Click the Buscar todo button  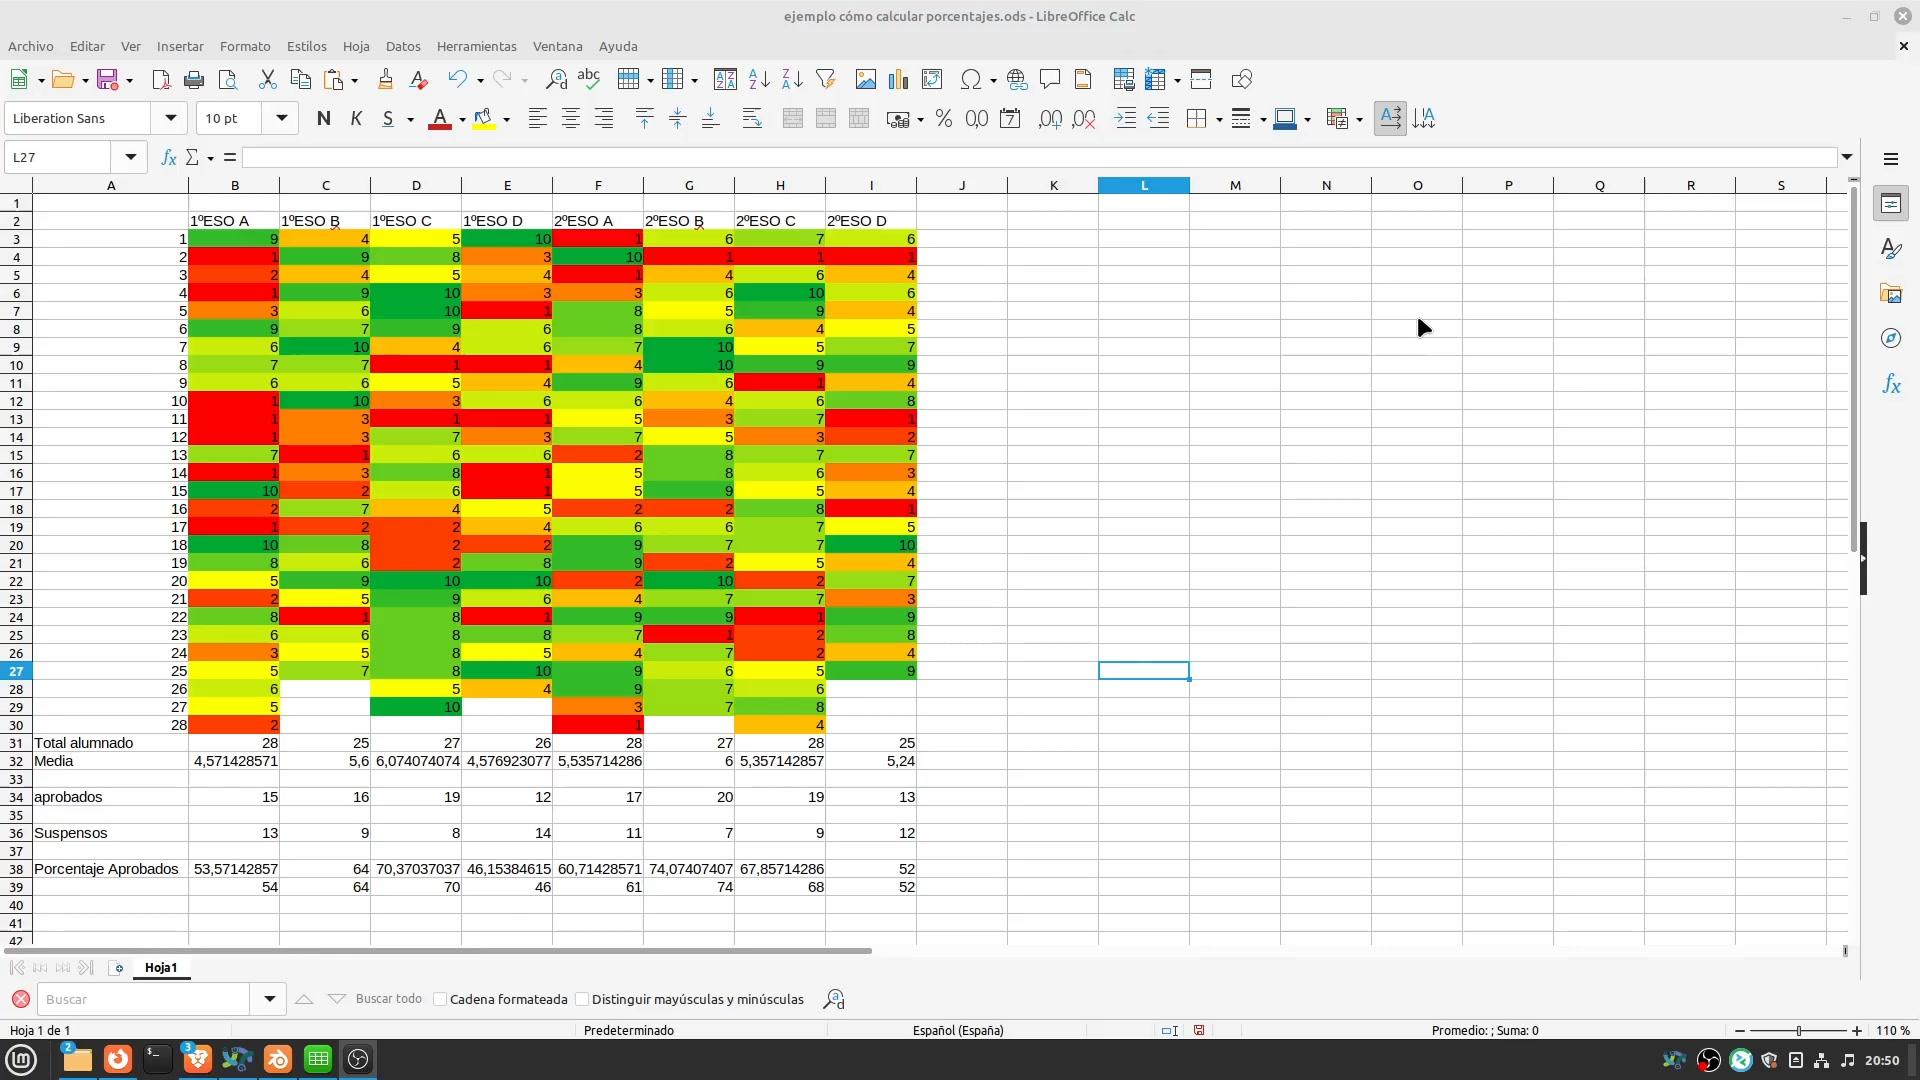coord(388,999)
